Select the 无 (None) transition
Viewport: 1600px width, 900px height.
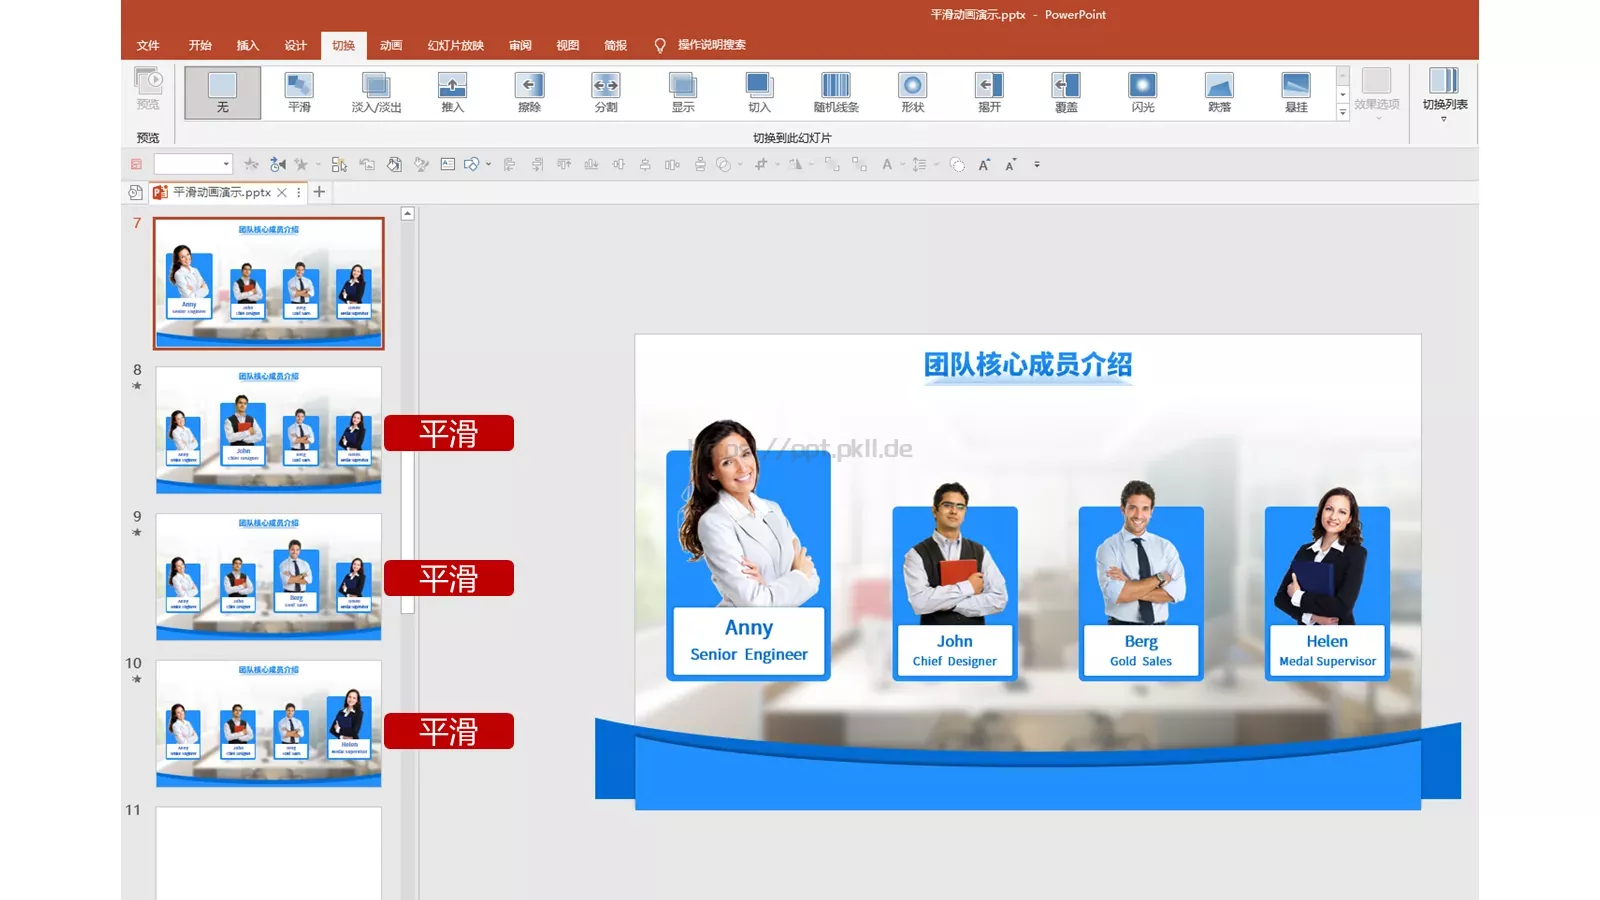coord(222,93)
